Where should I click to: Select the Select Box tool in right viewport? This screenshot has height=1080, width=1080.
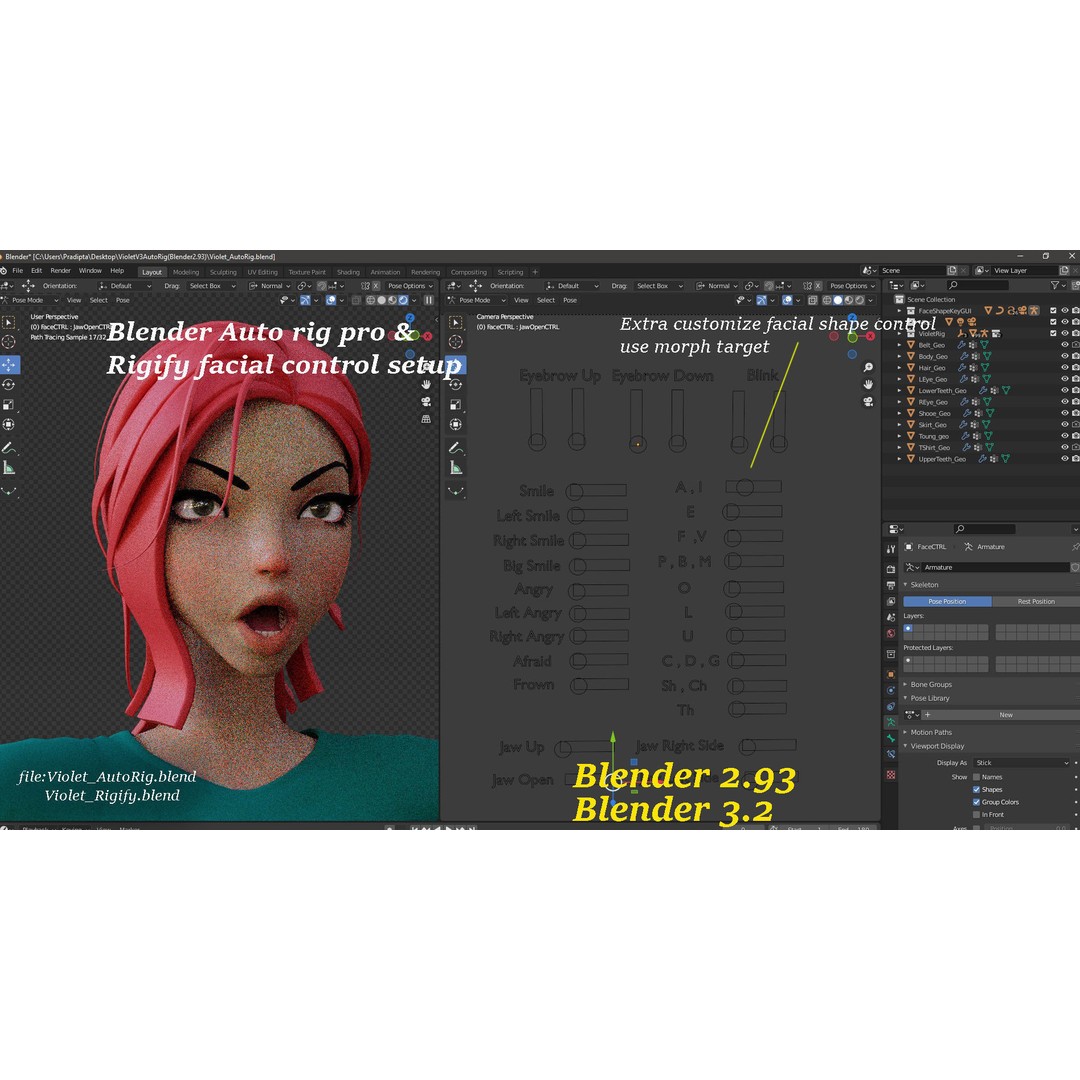point(455,322)
